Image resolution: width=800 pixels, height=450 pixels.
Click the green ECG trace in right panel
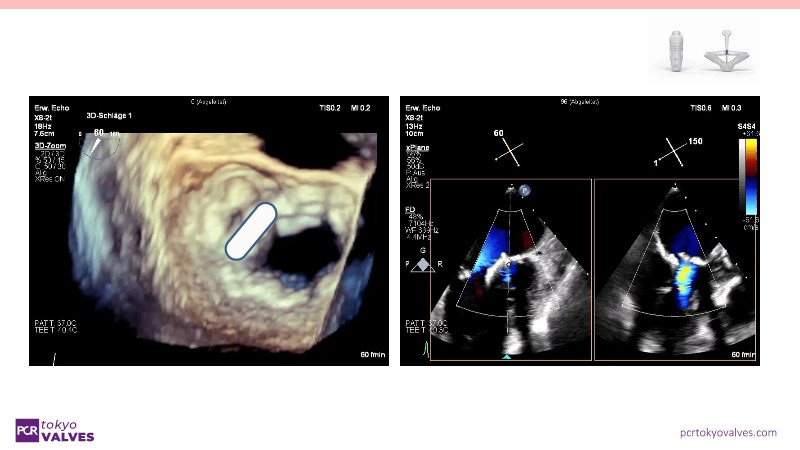click(x=422, y=348)
